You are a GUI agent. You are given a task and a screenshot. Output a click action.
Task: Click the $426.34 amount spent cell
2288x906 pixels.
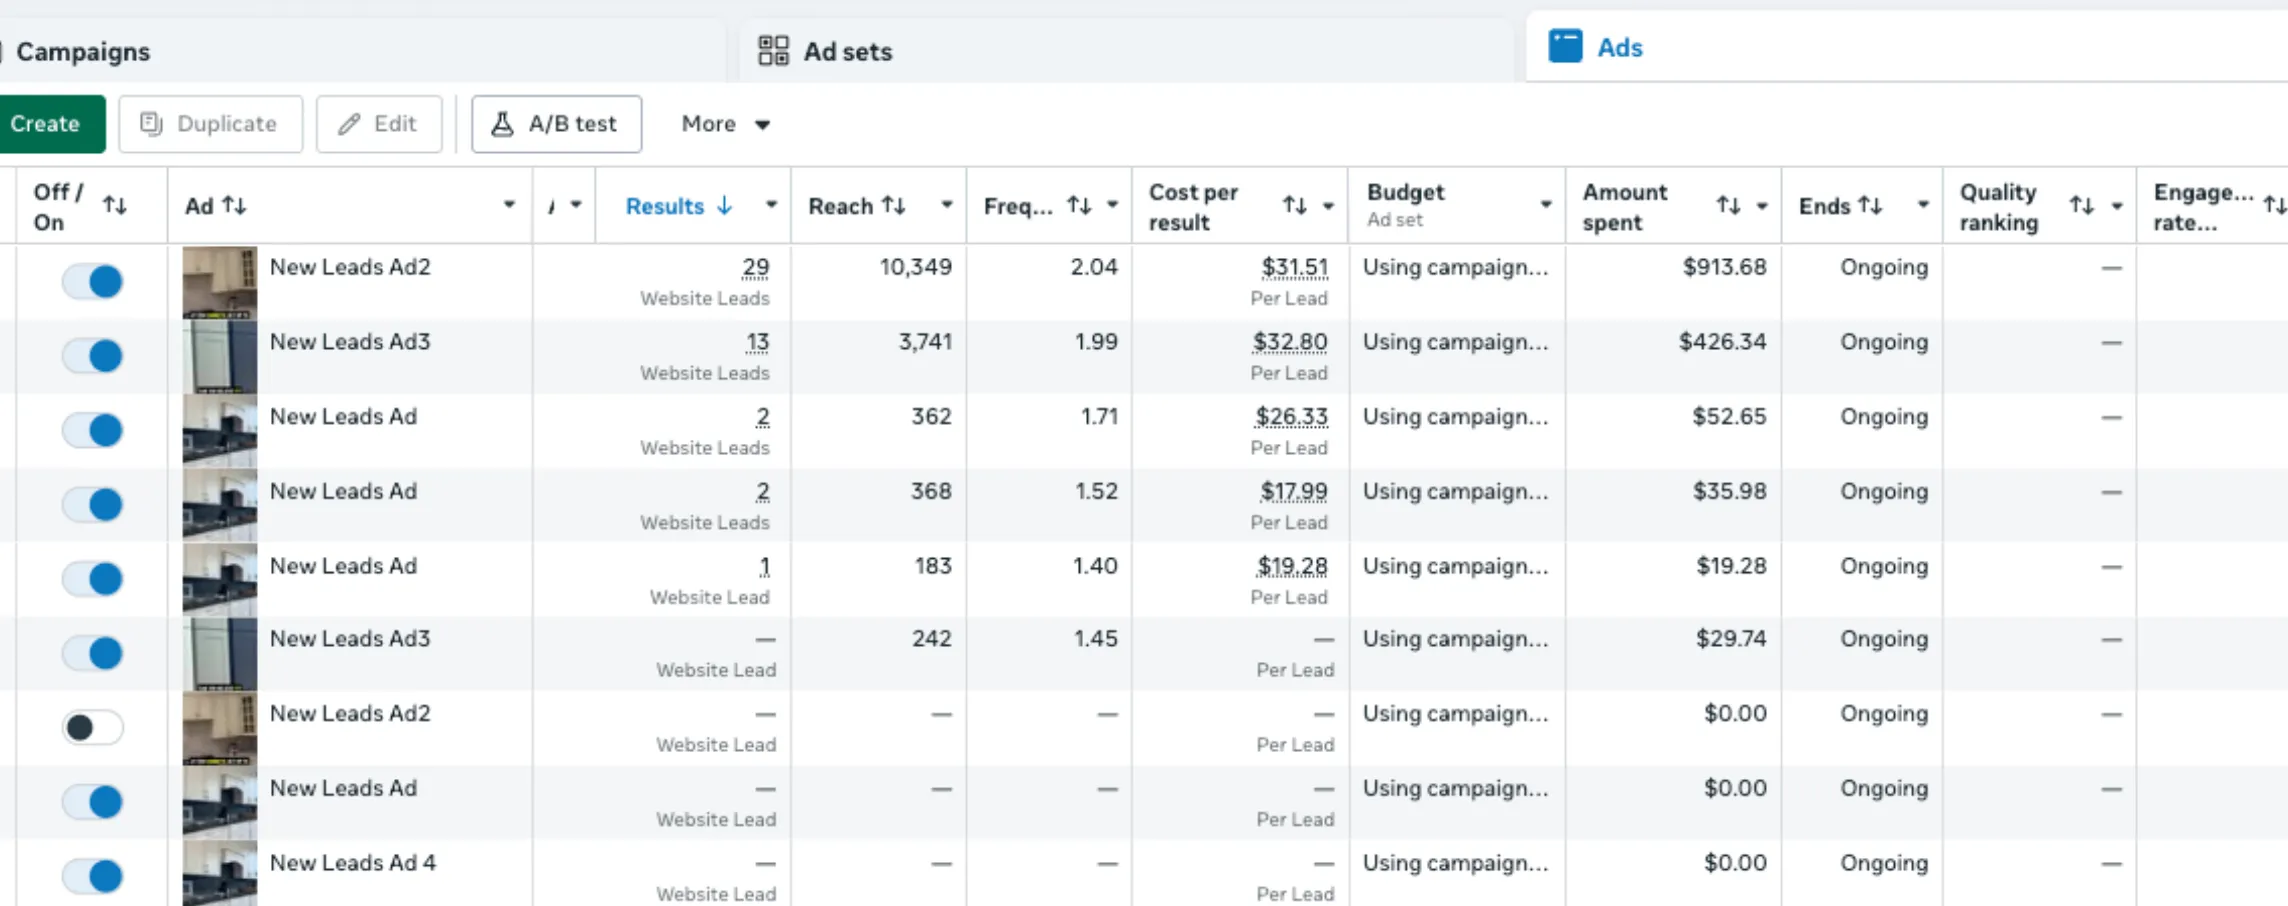[x=1723, y=342]
